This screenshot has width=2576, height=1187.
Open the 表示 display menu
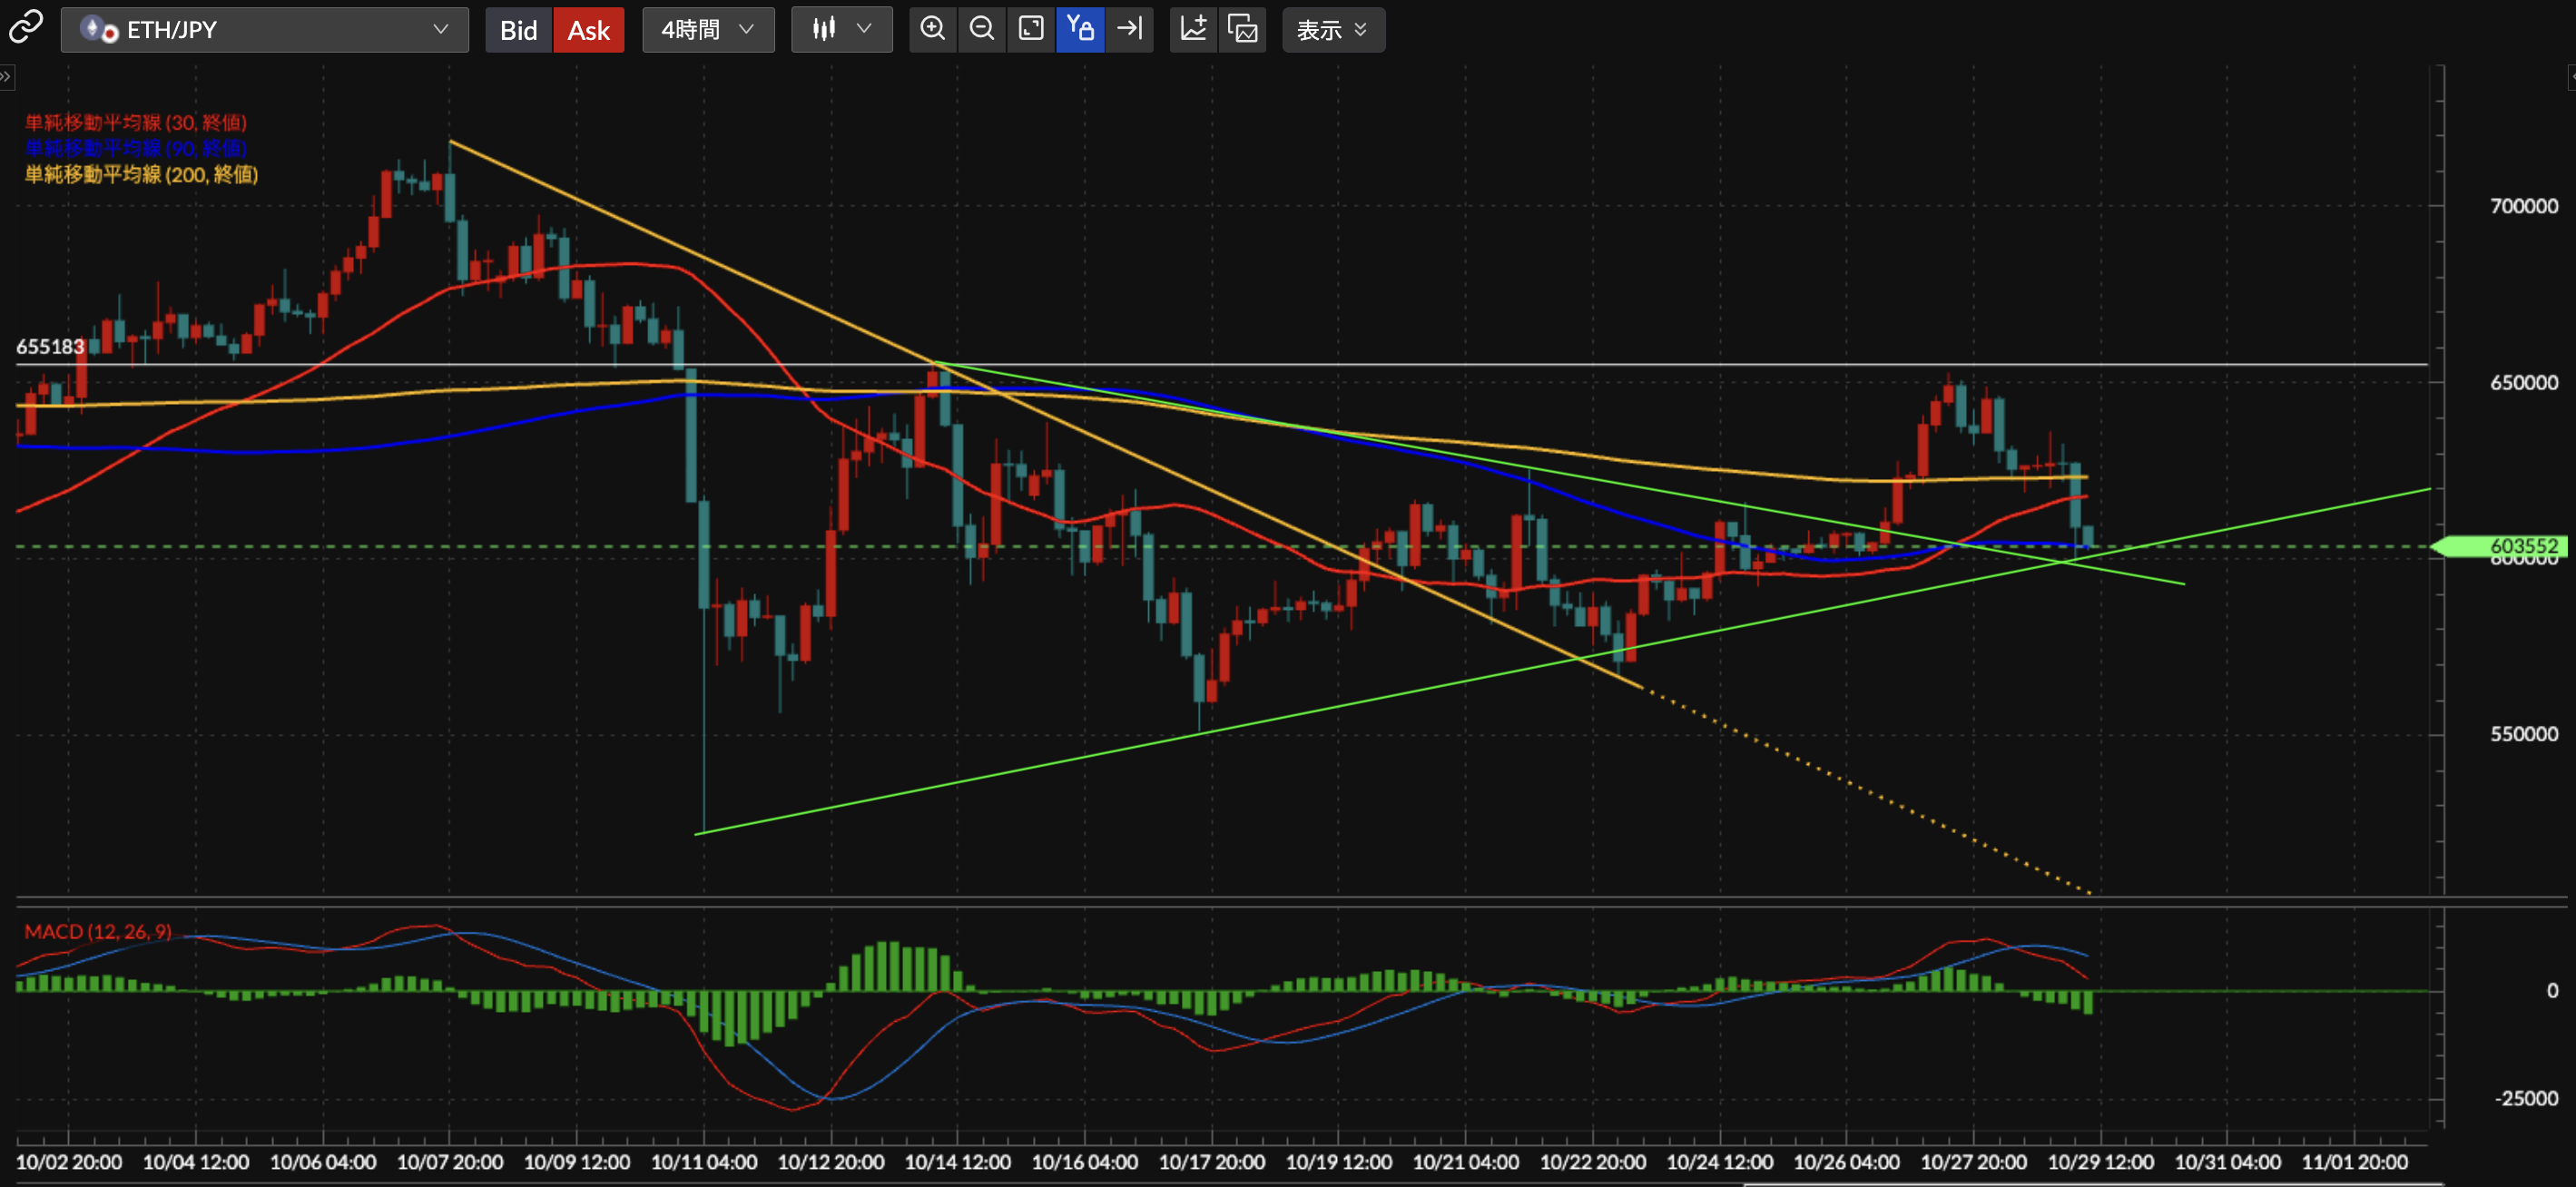pyautogui.click(x=1332, y=30)
